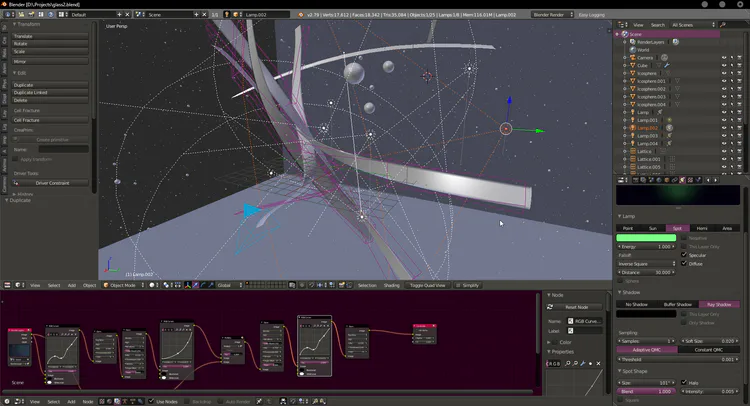Open the Particles properties tab icon
The image size is (750, 406).
point(698,180)
